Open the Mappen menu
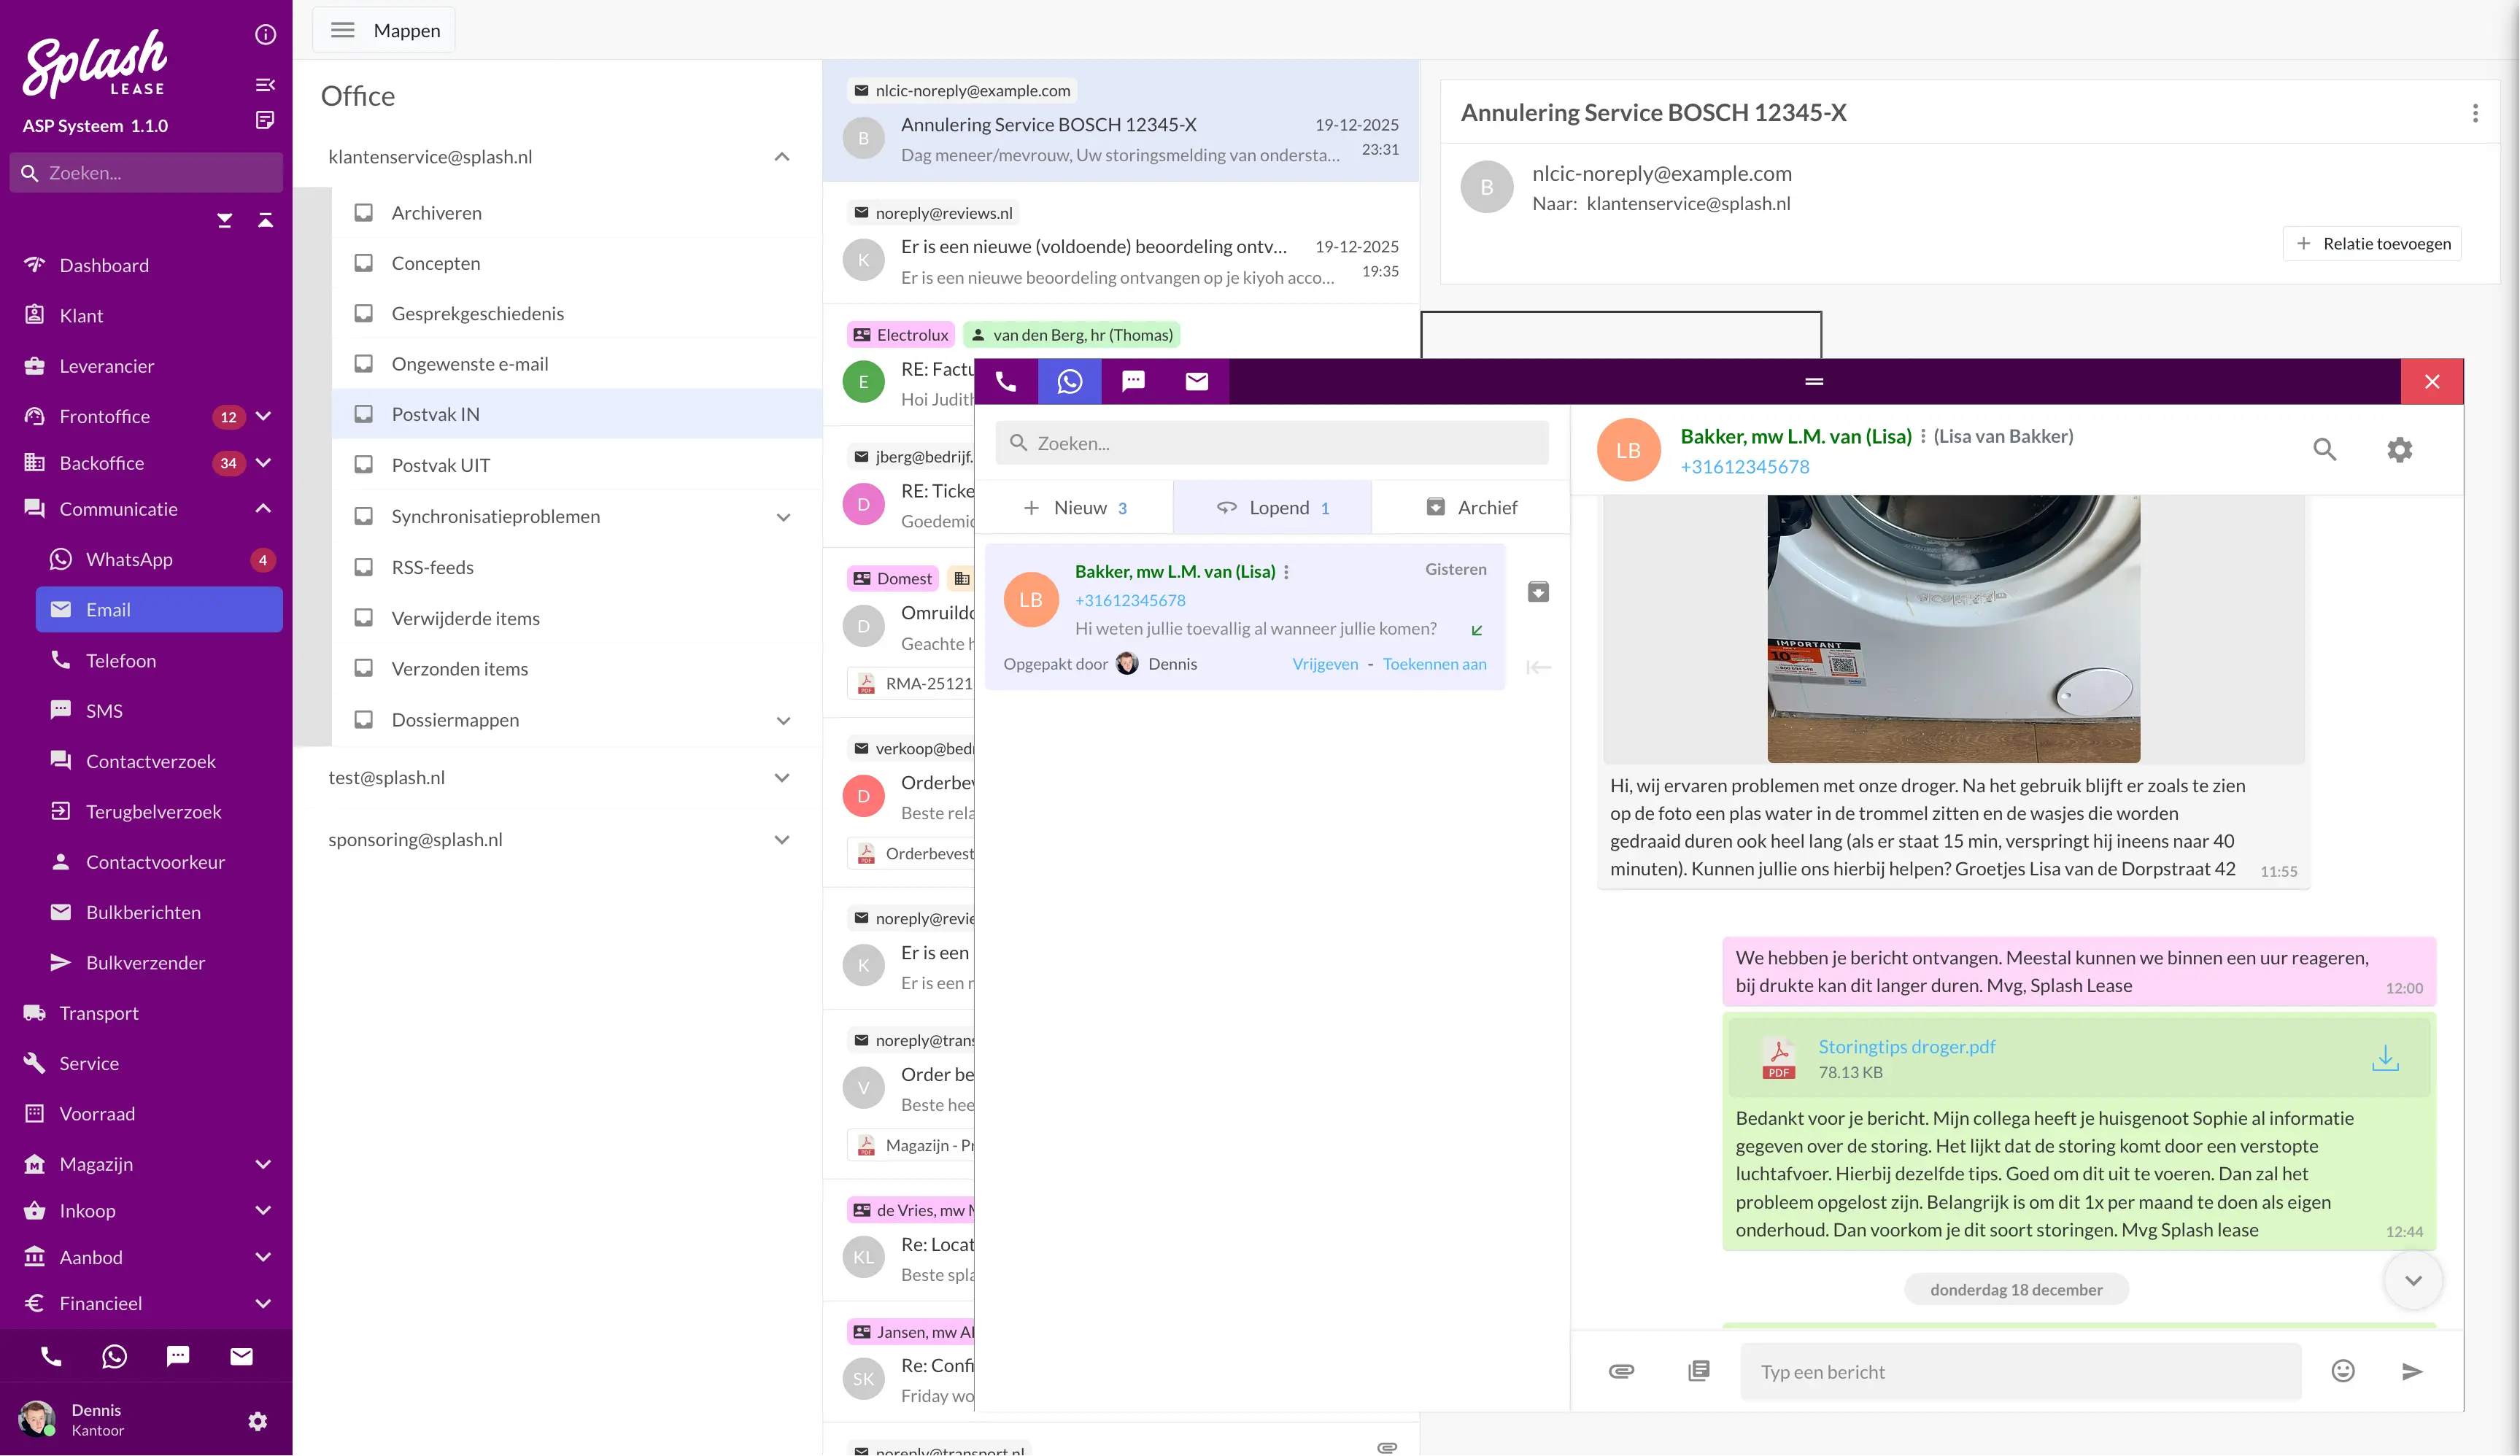 pos(383,30)
